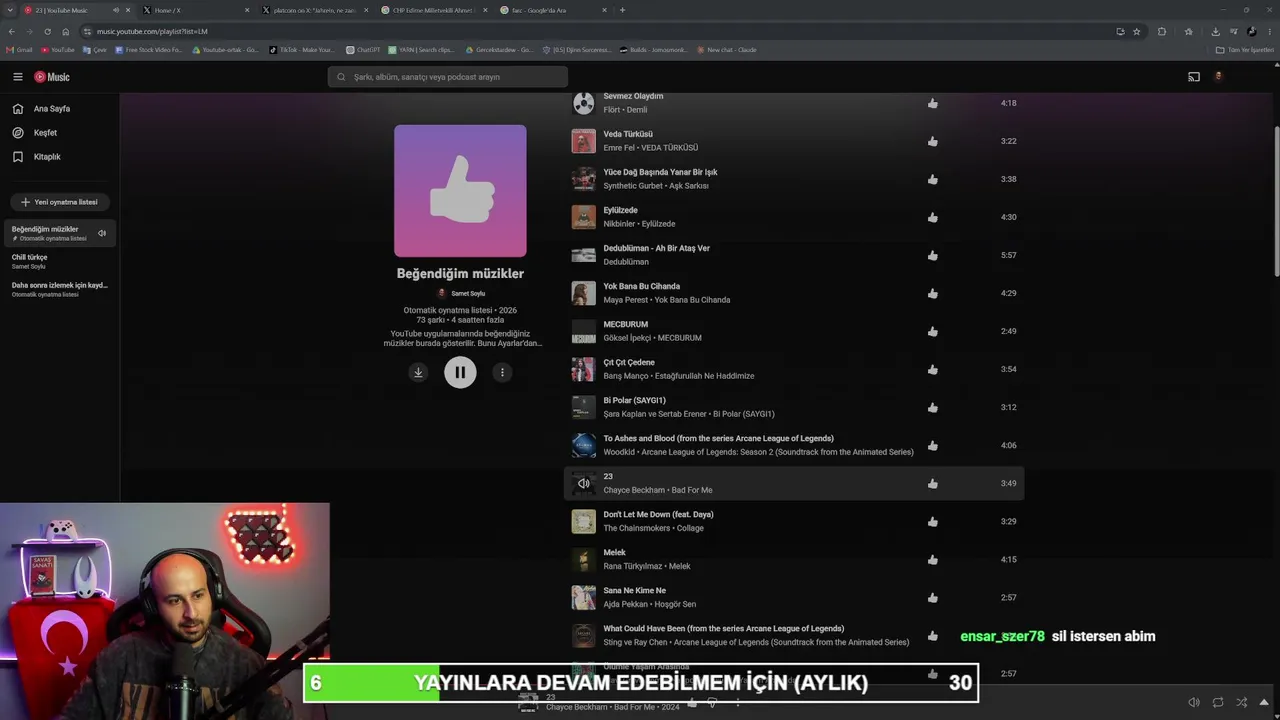Toggle shuffle in the player bar
Viewport: 1280px width, 720px height.
point(1242,702)
